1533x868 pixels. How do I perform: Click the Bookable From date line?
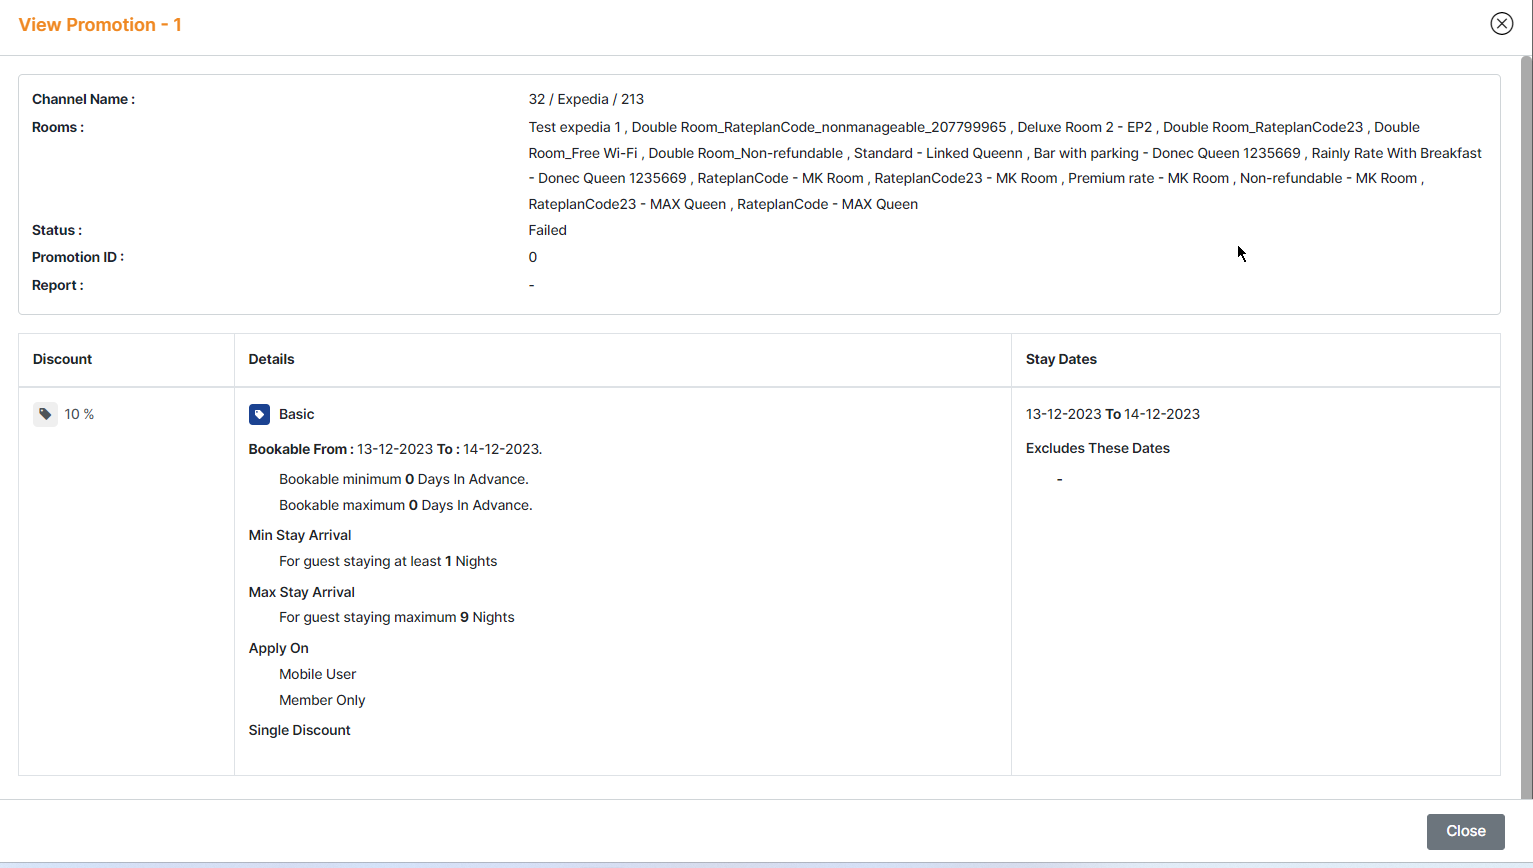pyautogui.click(x=395, y=449)
